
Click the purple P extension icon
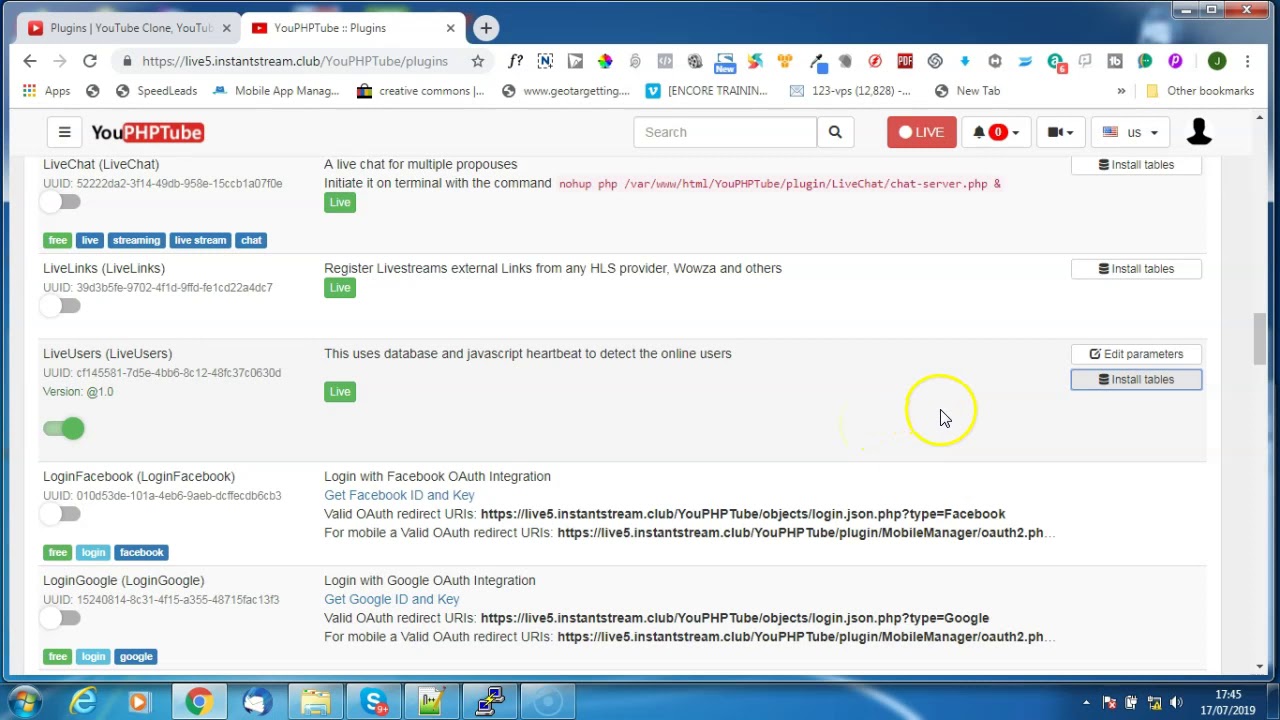[x=1175, y=61]
